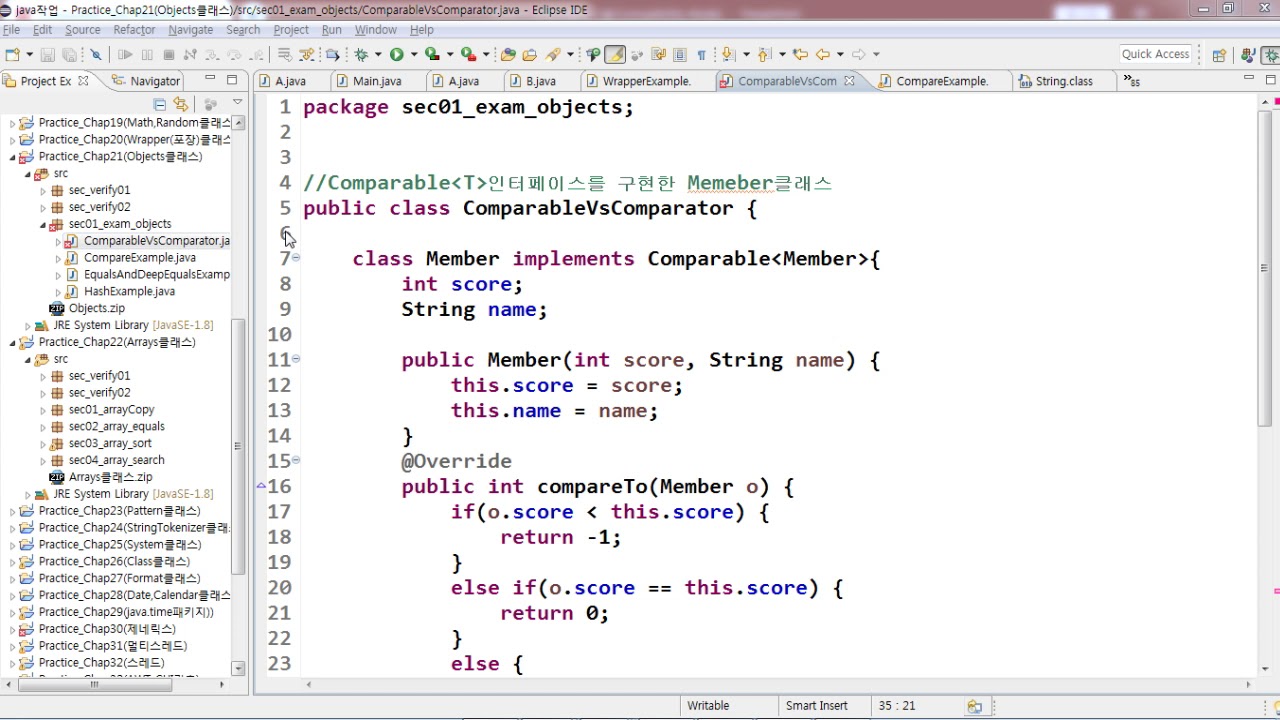
Task: Maximize the Project Explorer panel
Action: pos(232,80)
